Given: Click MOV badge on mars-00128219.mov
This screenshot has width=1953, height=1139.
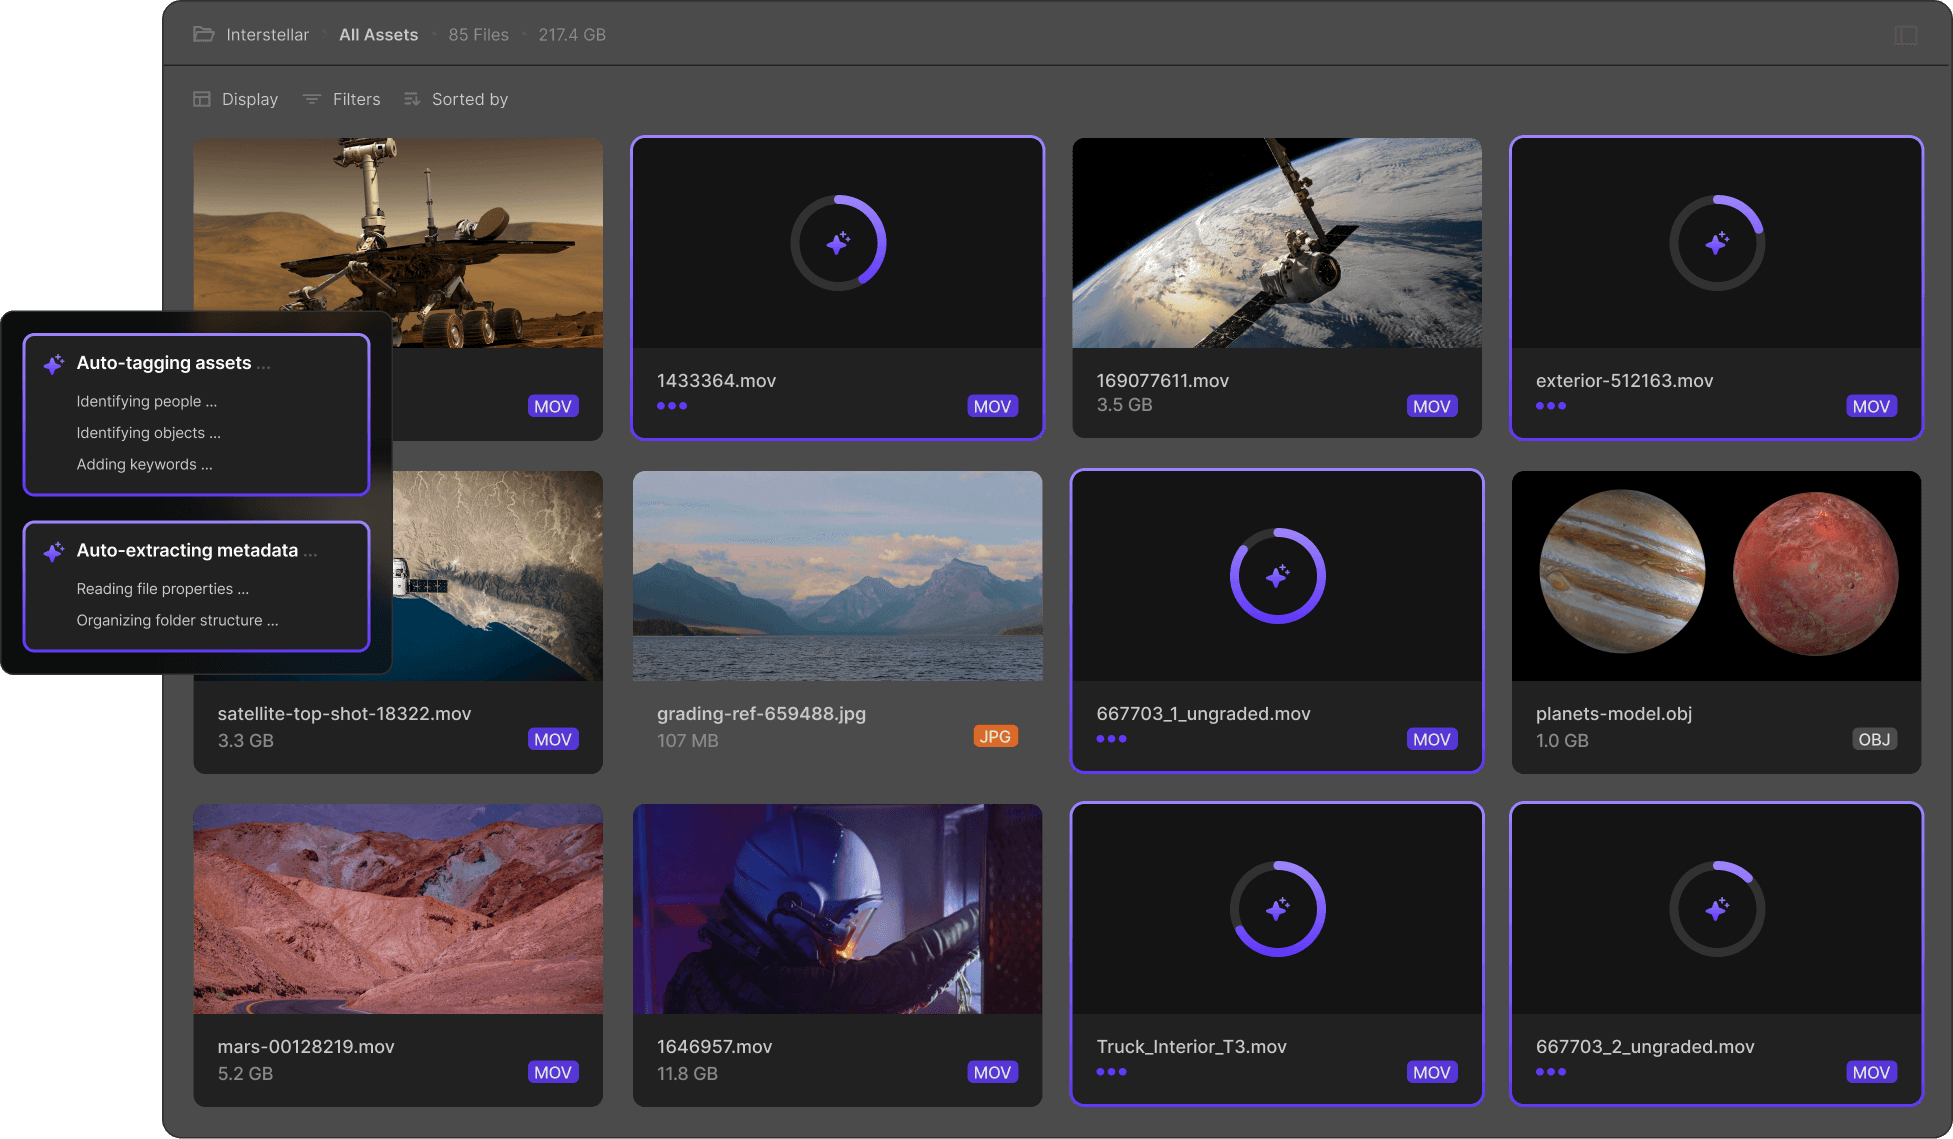Looking at the screenshot, I should pyautogui.click(x=553, y=1072).
